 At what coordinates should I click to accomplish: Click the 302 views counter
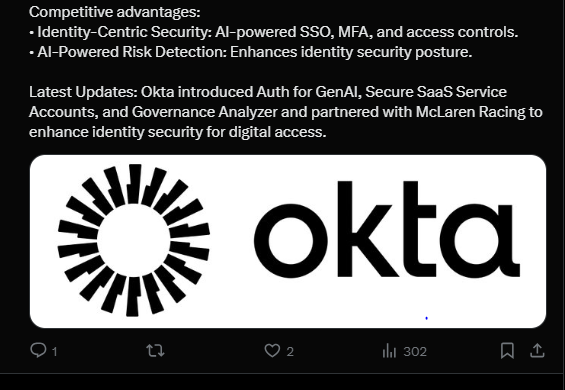tap(415, 351)
